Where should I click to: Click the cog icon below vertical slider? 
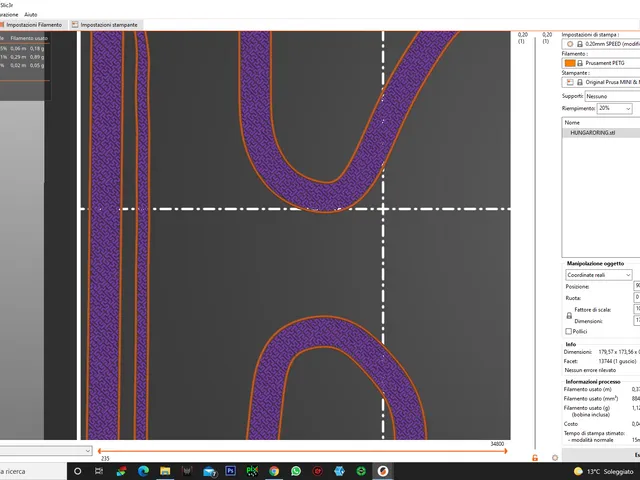click(x=555, y=458)
